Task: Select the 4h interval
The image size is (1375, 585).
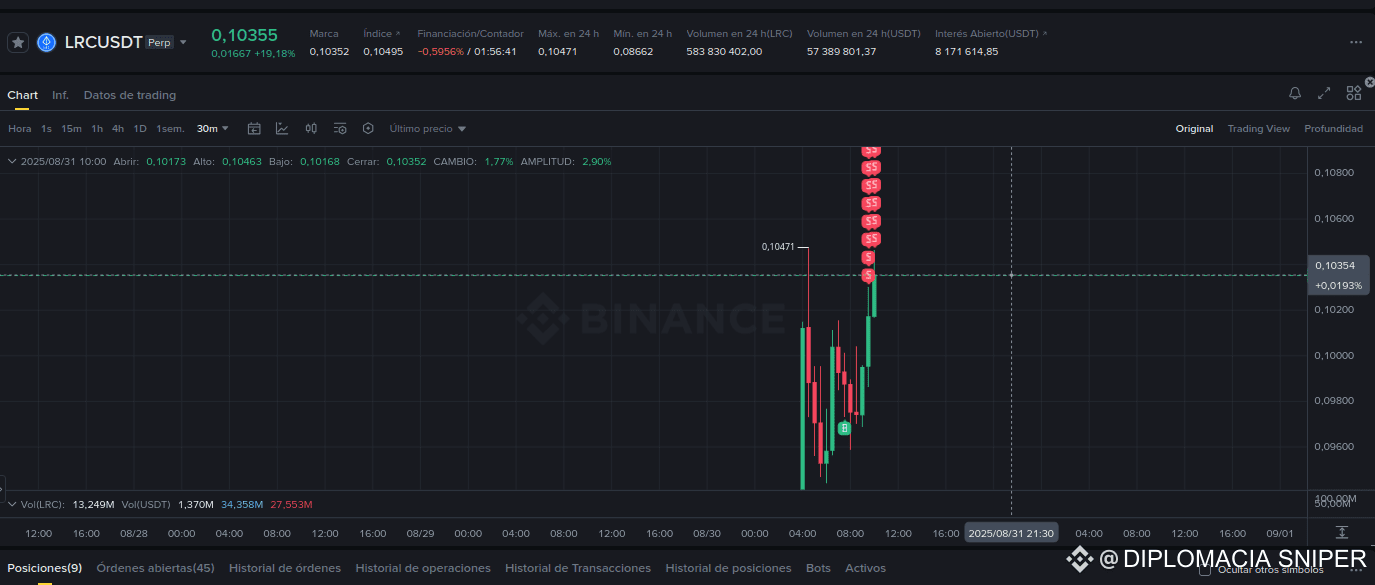Action: pyautogui.click(x=118, y=128)
